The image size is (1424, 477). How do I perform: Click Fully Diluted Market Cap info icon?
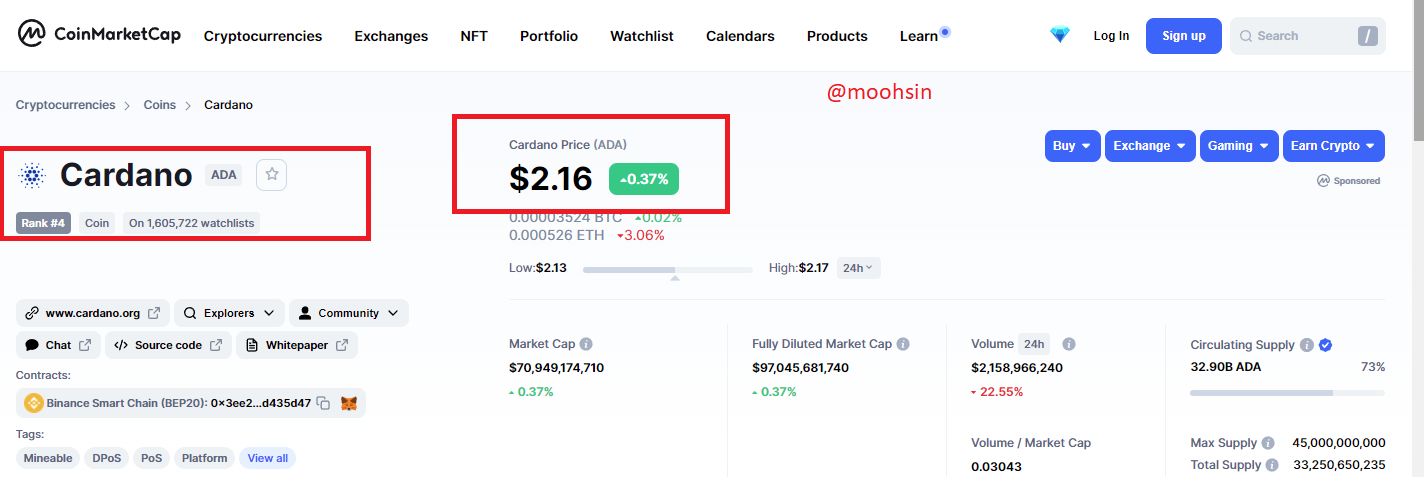click(x=903, y=344)
